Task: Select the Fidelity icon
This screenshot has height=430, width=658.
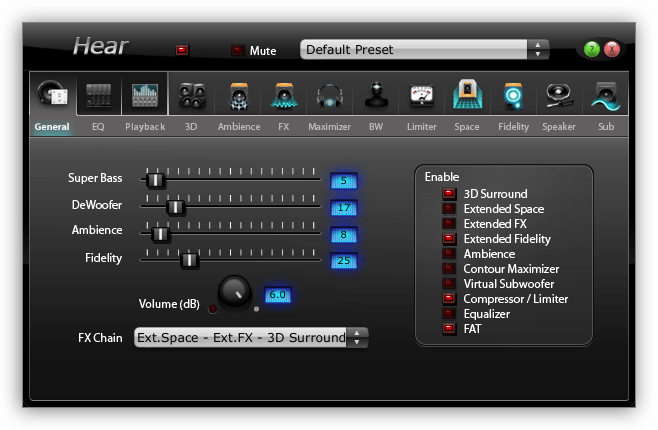Action: 513,96
